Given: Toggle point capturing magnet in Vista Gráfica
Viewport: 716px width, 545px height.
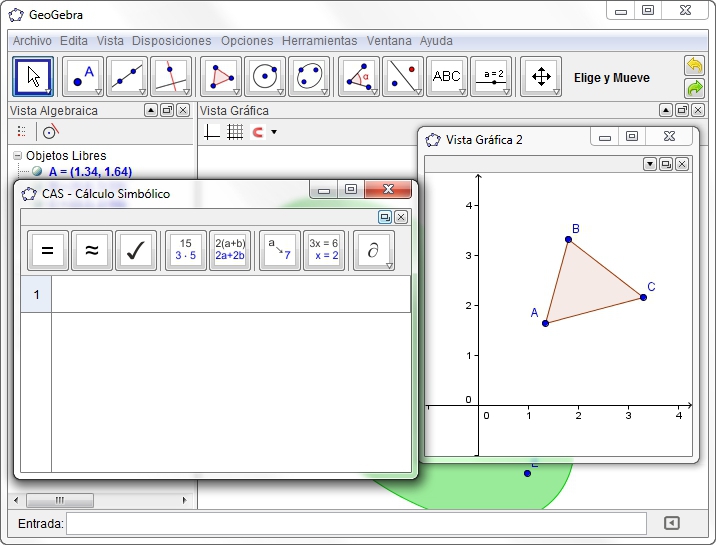Looking at the screenshot, I should click(258, 132).
